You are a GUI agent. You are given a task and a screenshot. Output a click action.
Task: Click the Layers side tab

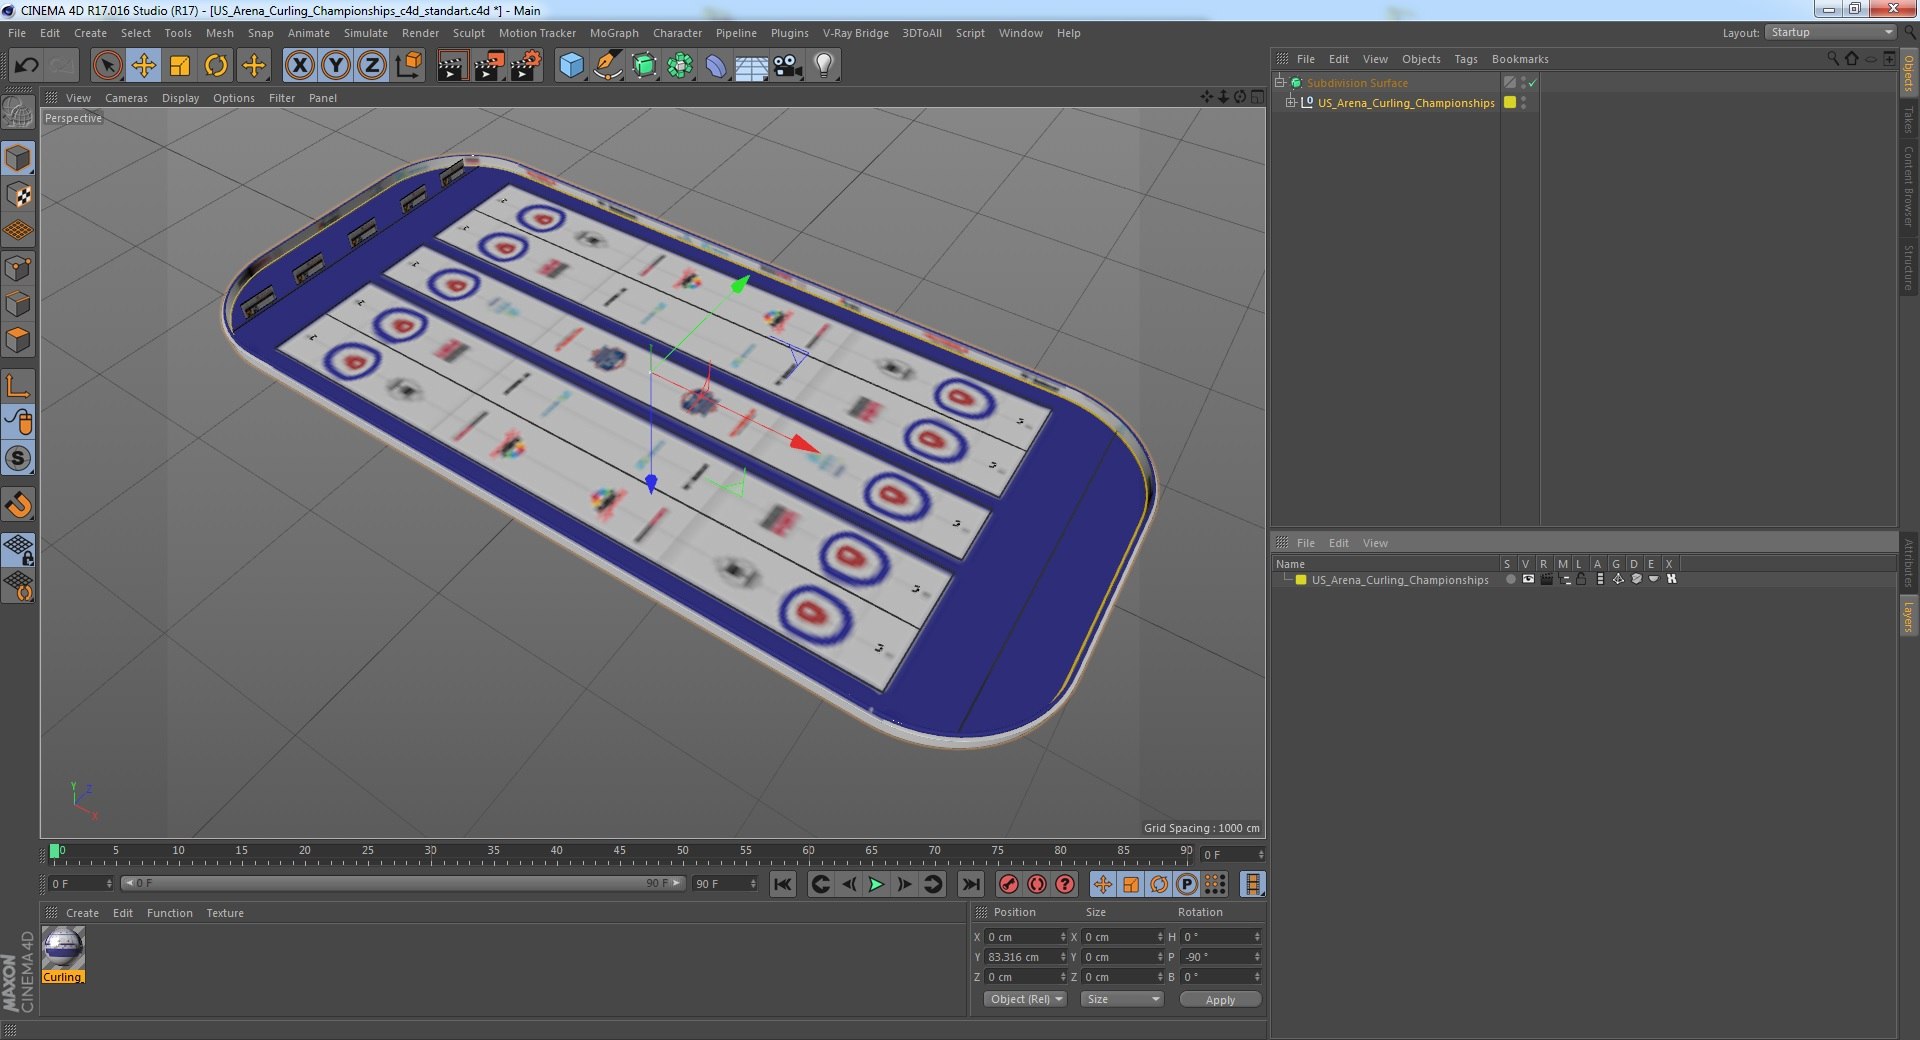click(1908, 616)
